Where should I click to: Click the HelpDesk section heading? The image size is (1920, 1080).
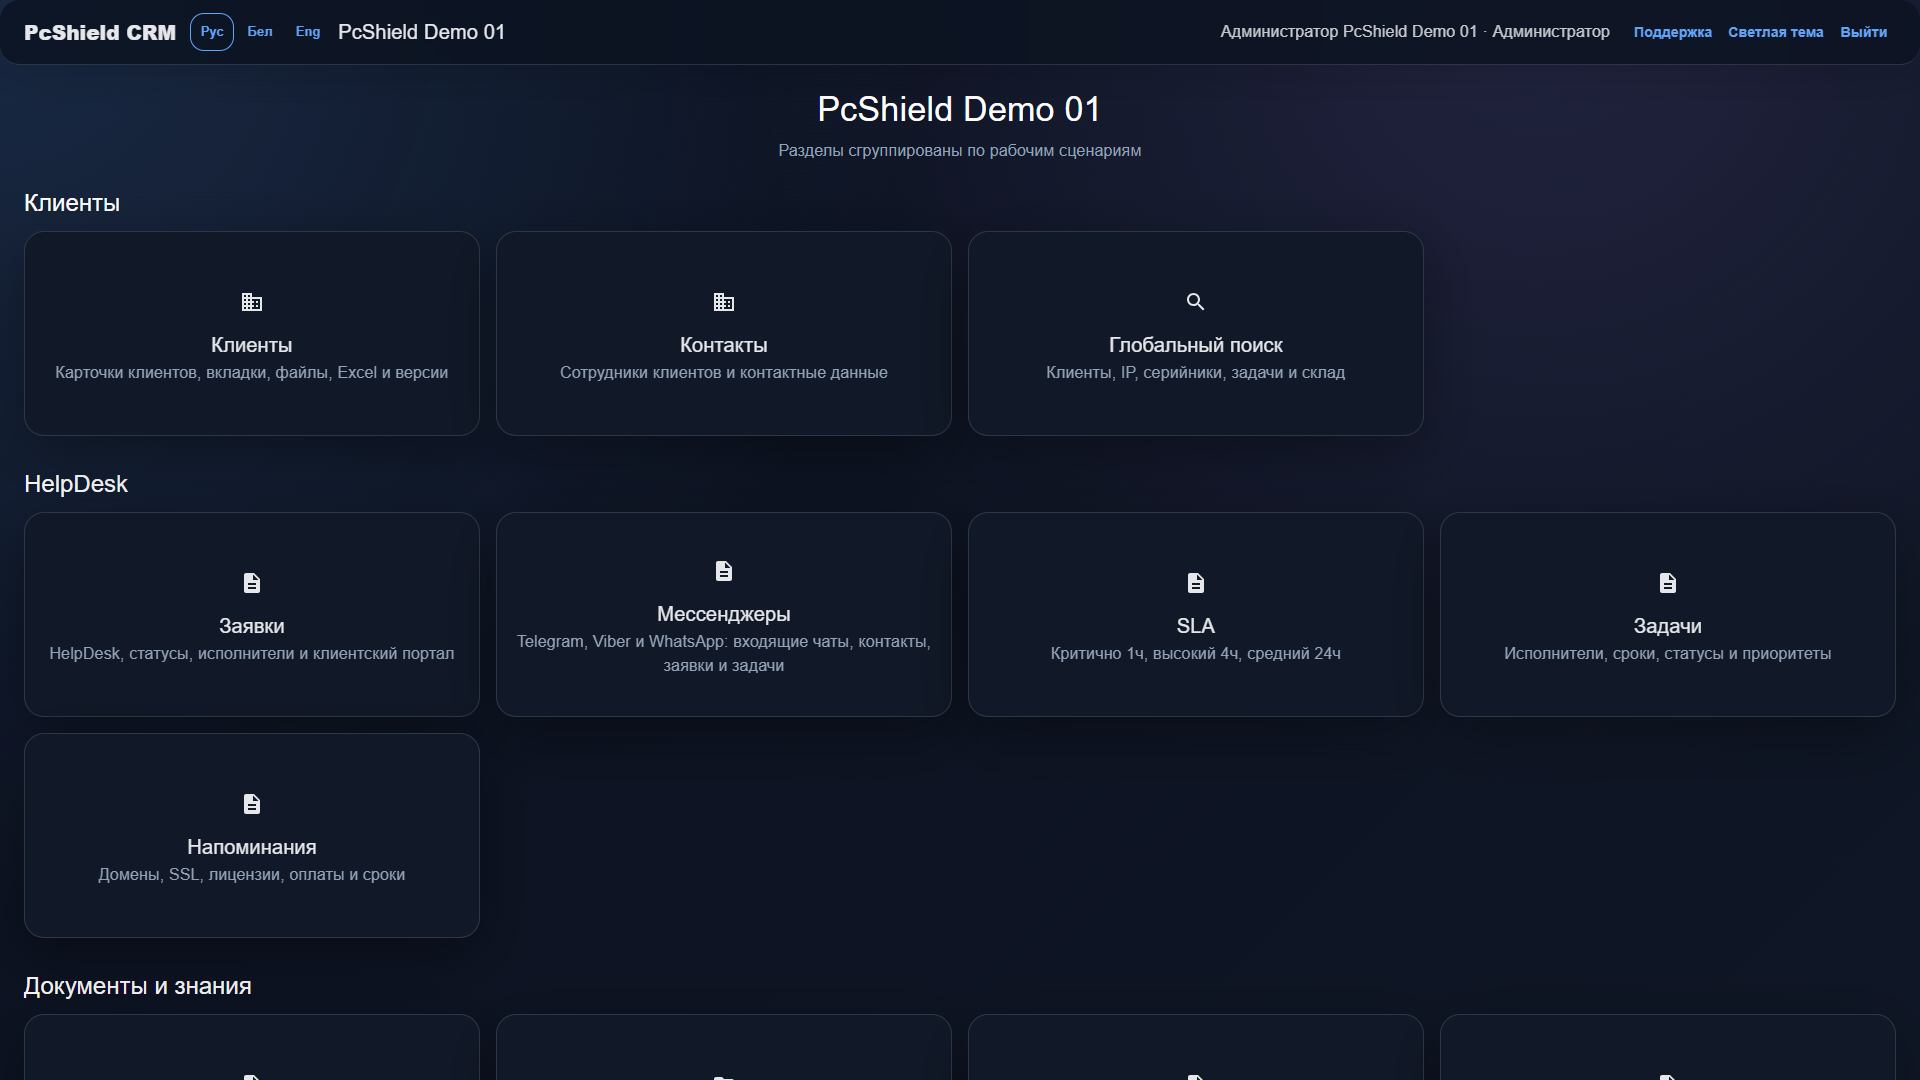pyautogui.click(x=76, y=484)
